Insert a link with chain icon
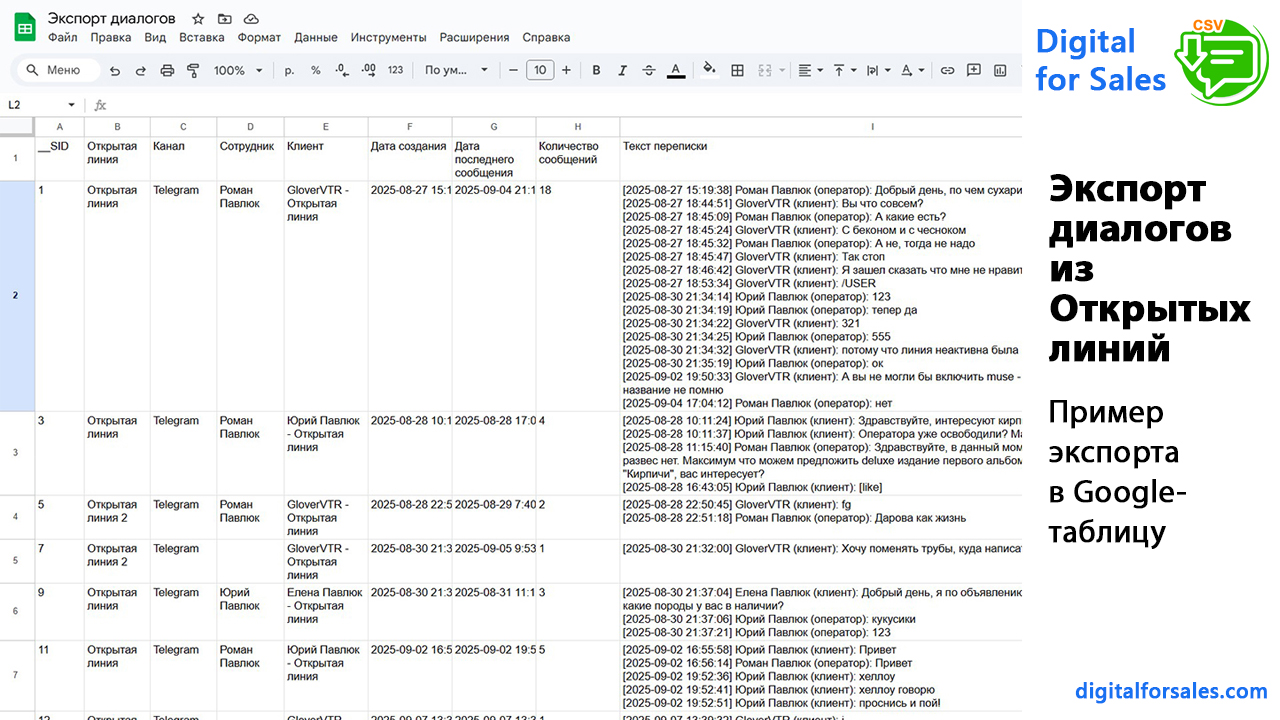The image size is (1280, 720). (x=947, y=71)
